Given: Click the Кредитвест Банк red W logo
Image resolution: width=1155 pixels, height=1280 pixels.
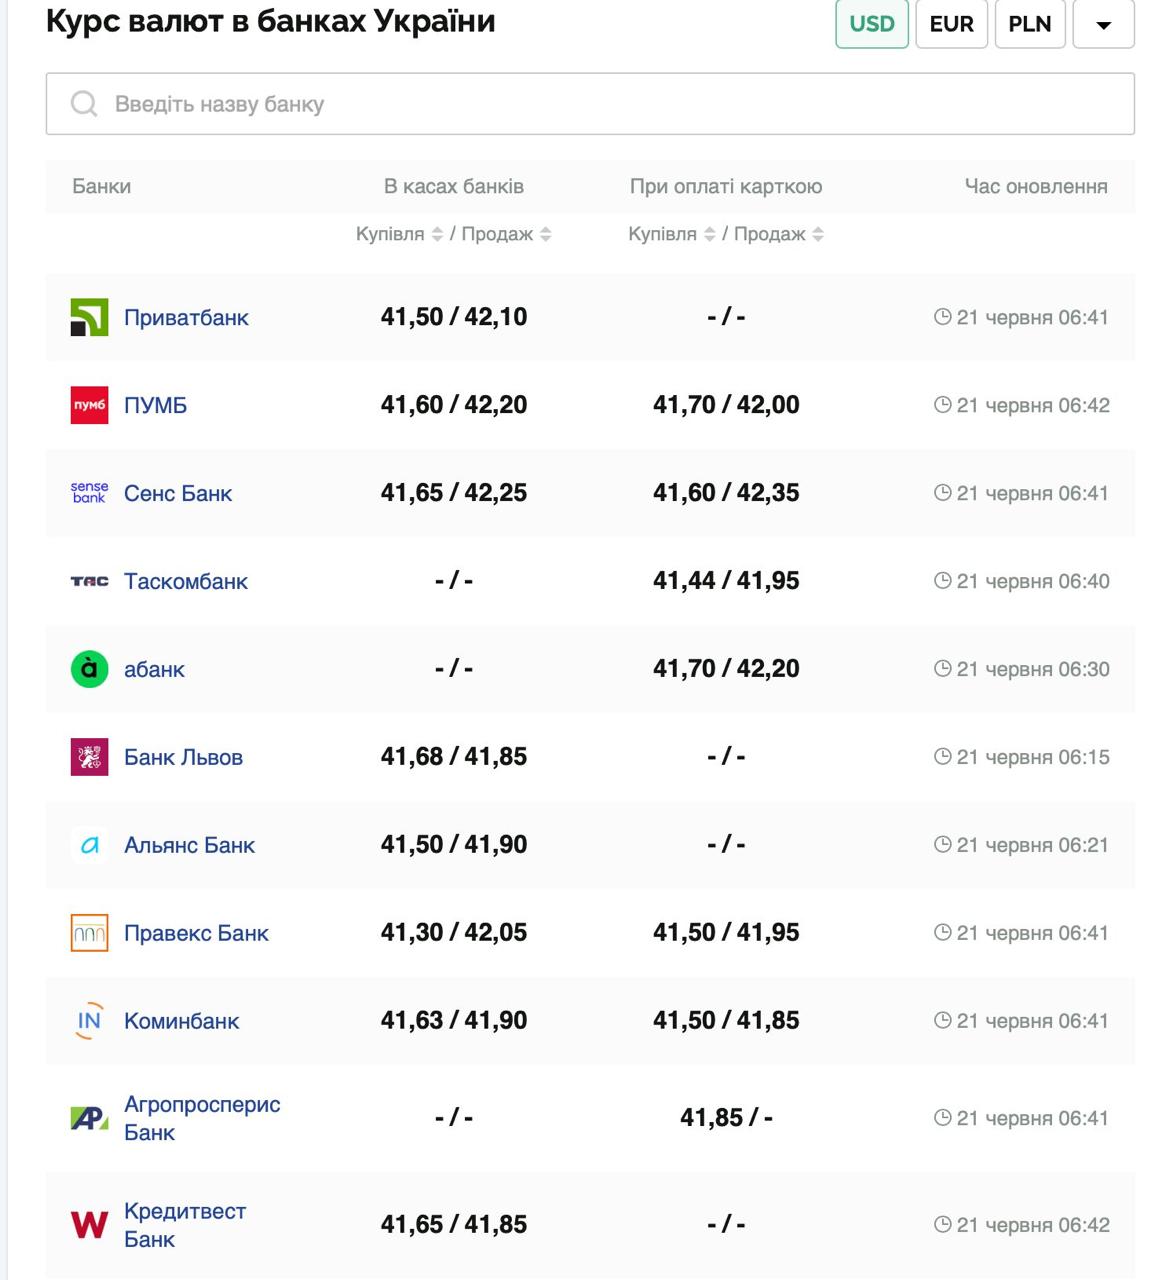Looking at the screenshot, I should 89,1224.
